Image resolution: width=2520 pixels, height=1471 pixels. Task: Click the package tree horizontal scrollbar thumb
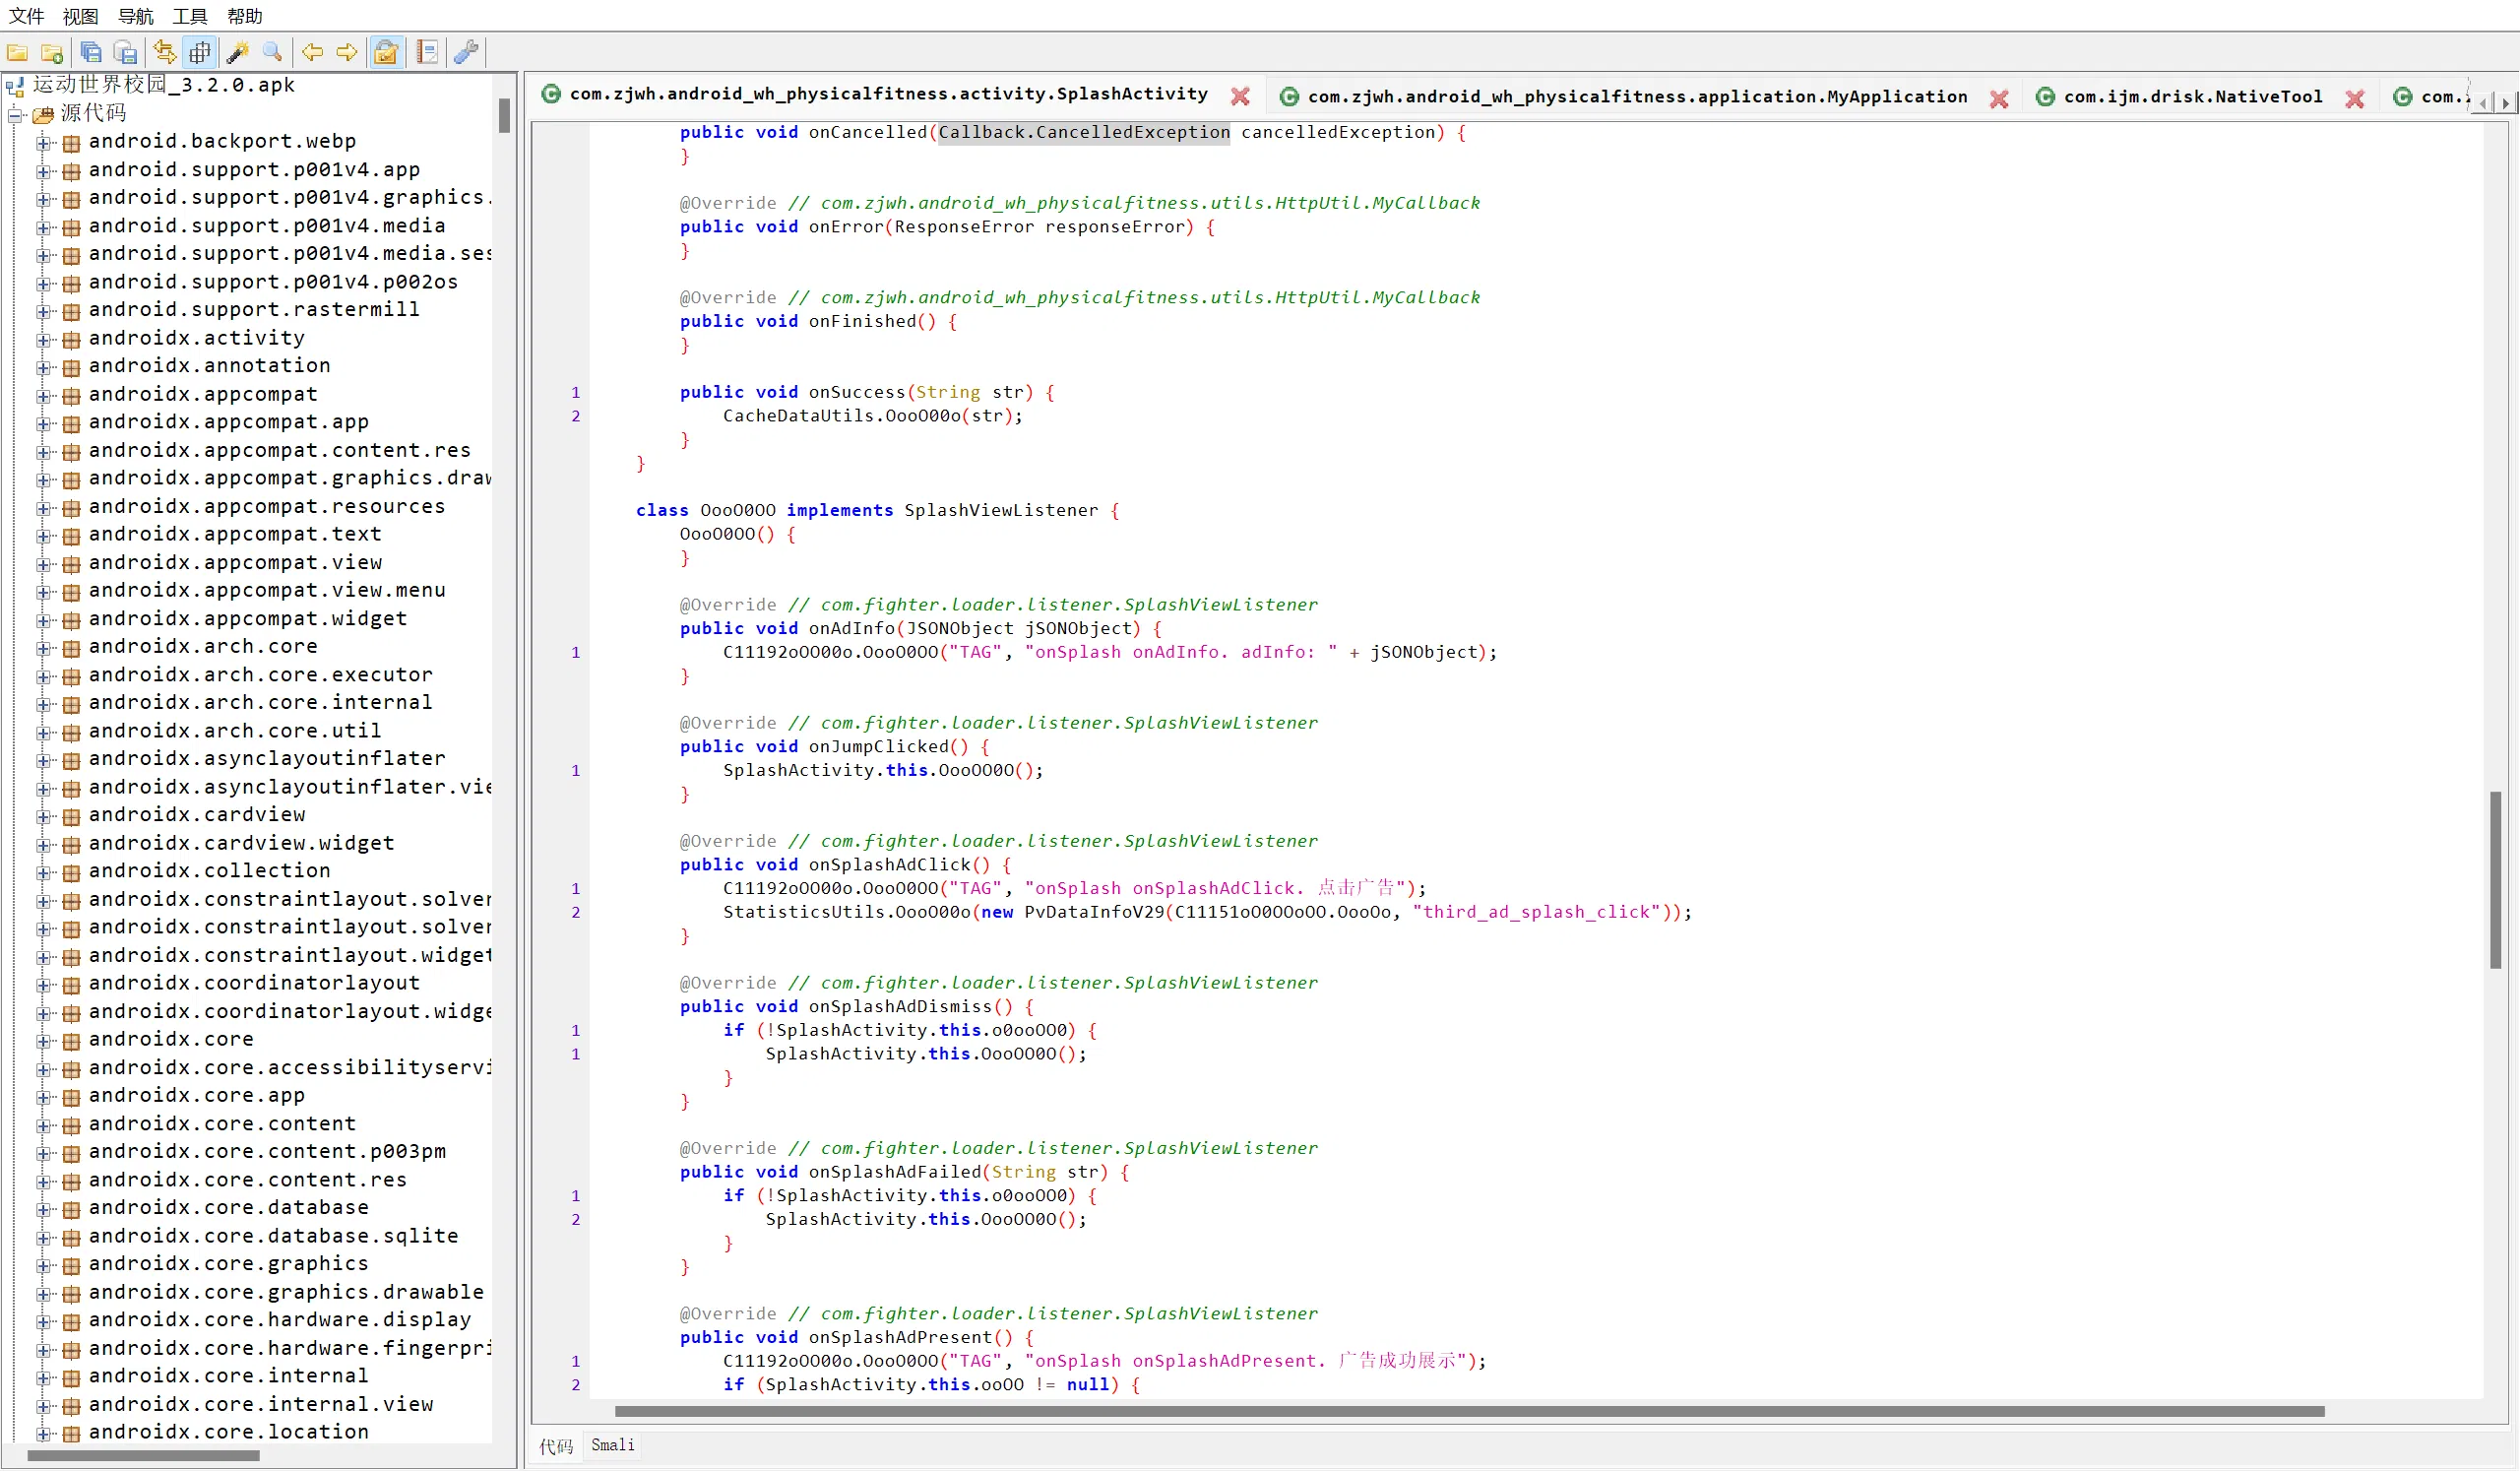tap(143, 1456)
